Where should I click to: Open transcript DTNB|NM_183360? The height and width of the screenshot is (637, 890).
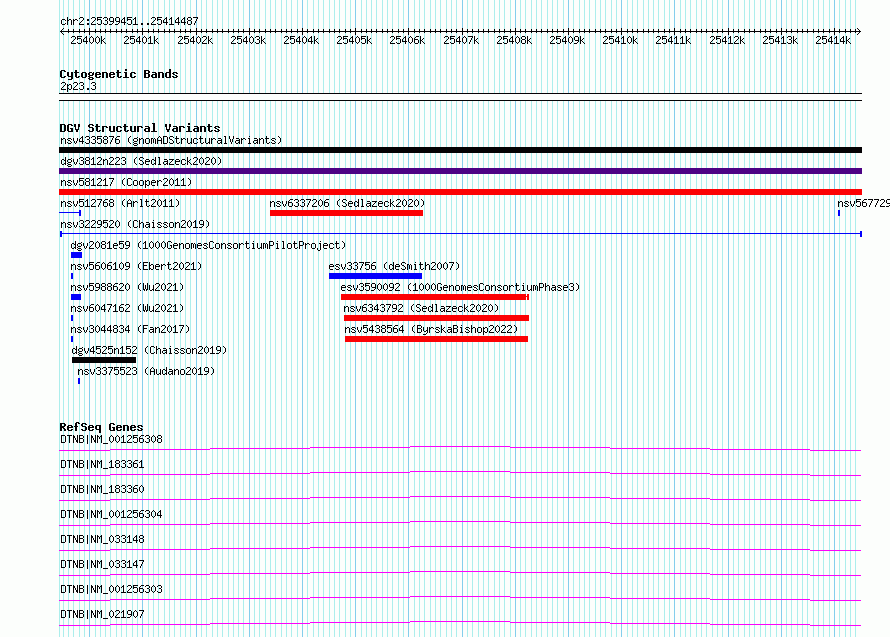pyautogui.click(x=102, y=489)
